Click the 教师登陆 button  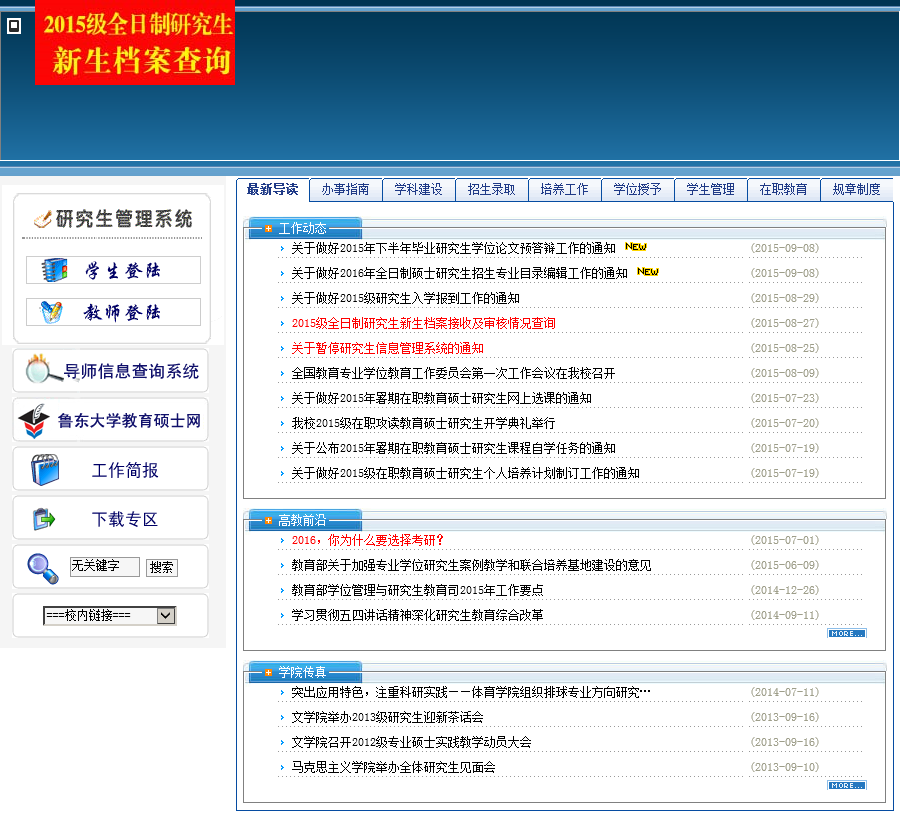pos(113,312)
